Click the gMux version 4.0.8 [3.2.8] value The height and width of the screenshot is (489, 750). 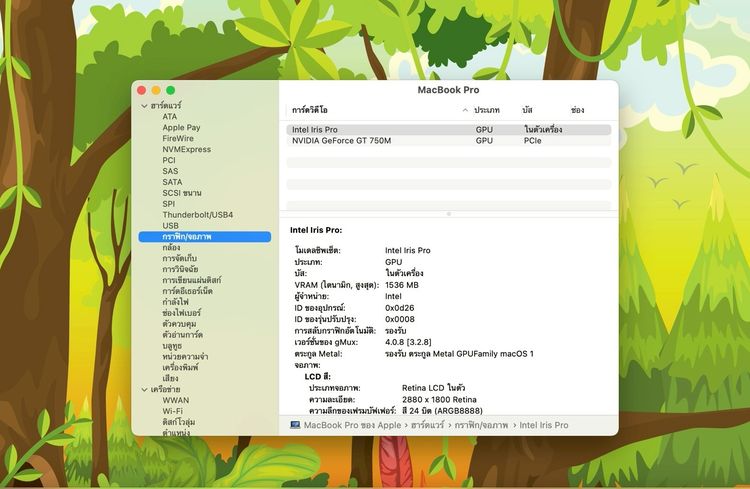408,343
